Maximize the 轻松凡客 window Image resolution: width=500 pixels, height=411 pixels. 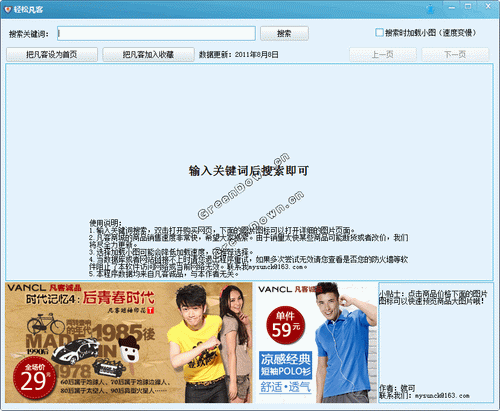point(468,7)
